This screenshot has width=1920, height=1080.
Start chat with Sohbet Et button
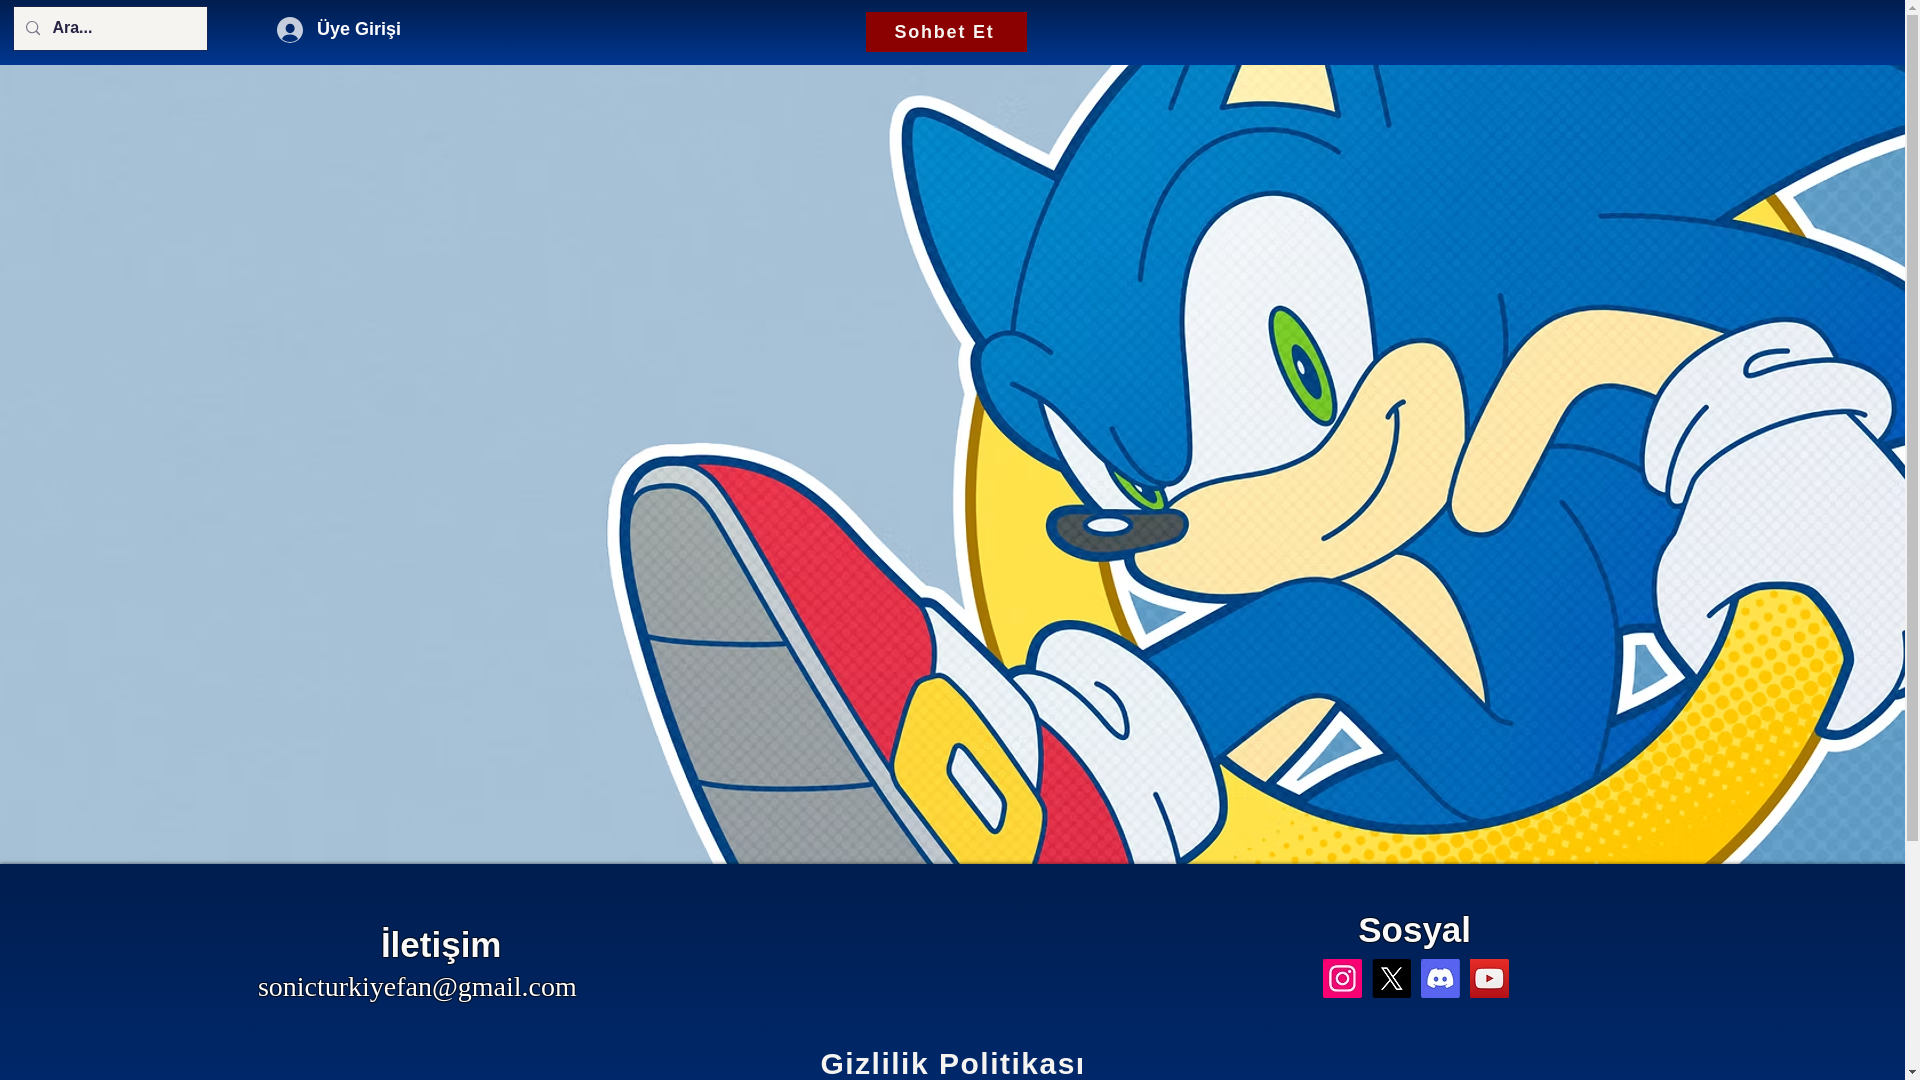click(946, 32)
